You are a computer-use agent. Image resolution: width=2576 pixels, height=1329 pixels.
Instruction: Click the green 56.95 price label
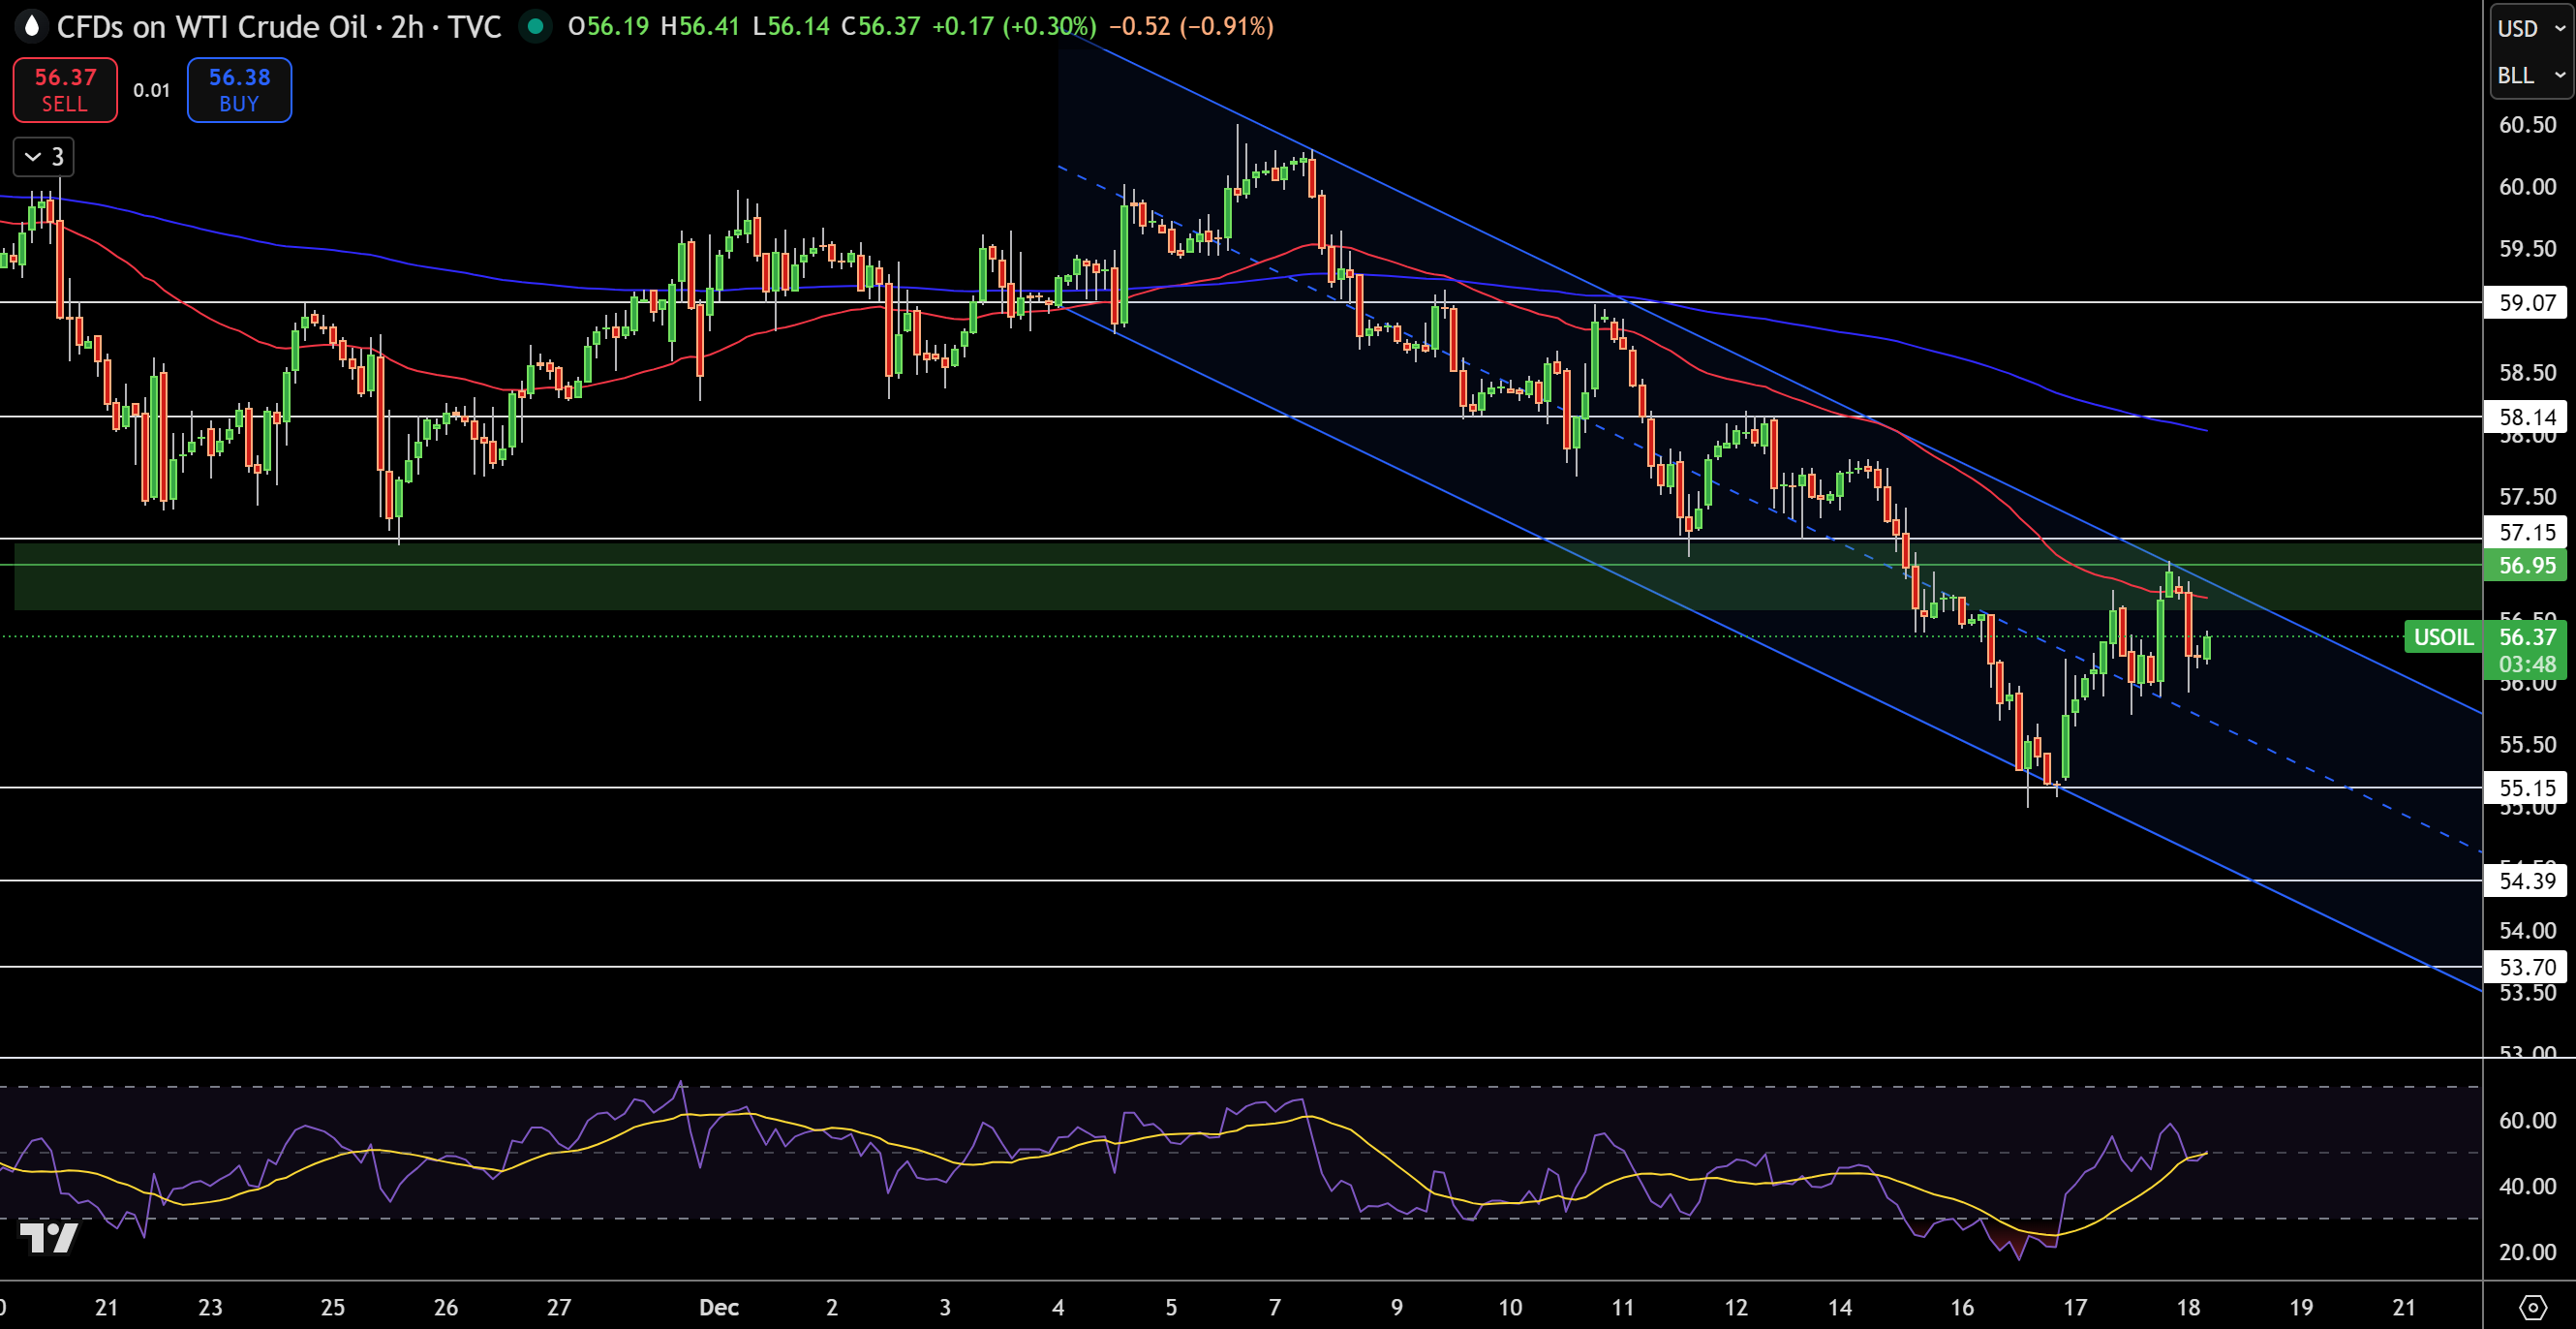point(2526,565)
